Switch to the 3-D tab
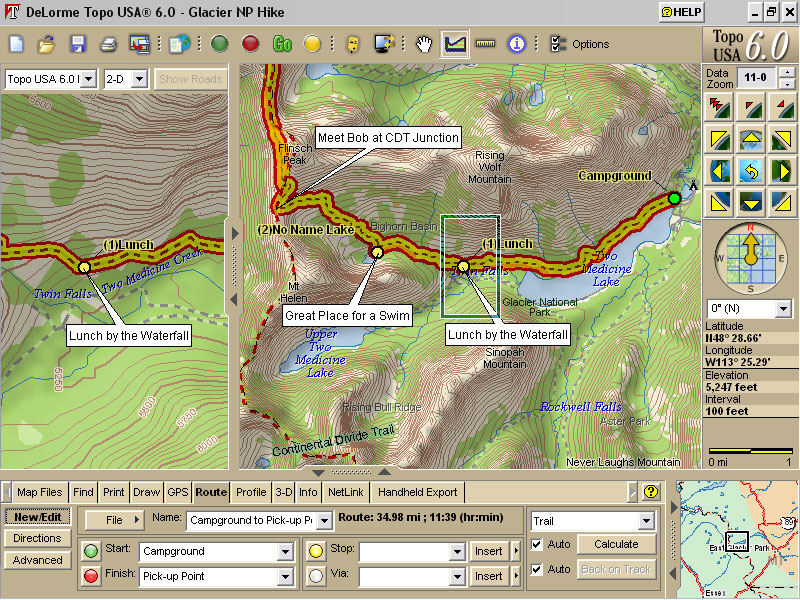Viewport: 800px width, 600px height. [x=284, y=492]
